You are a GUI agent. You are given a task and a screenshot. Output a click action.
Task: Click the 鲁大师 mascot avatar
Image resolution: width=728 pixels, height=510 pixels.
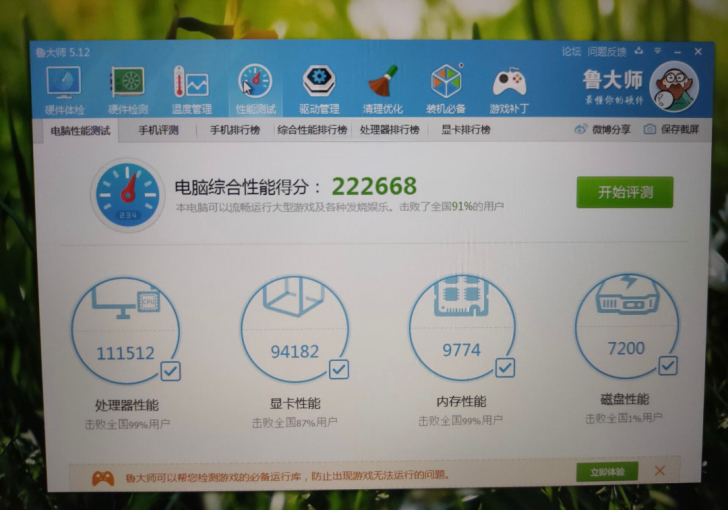tap(674, 86)
